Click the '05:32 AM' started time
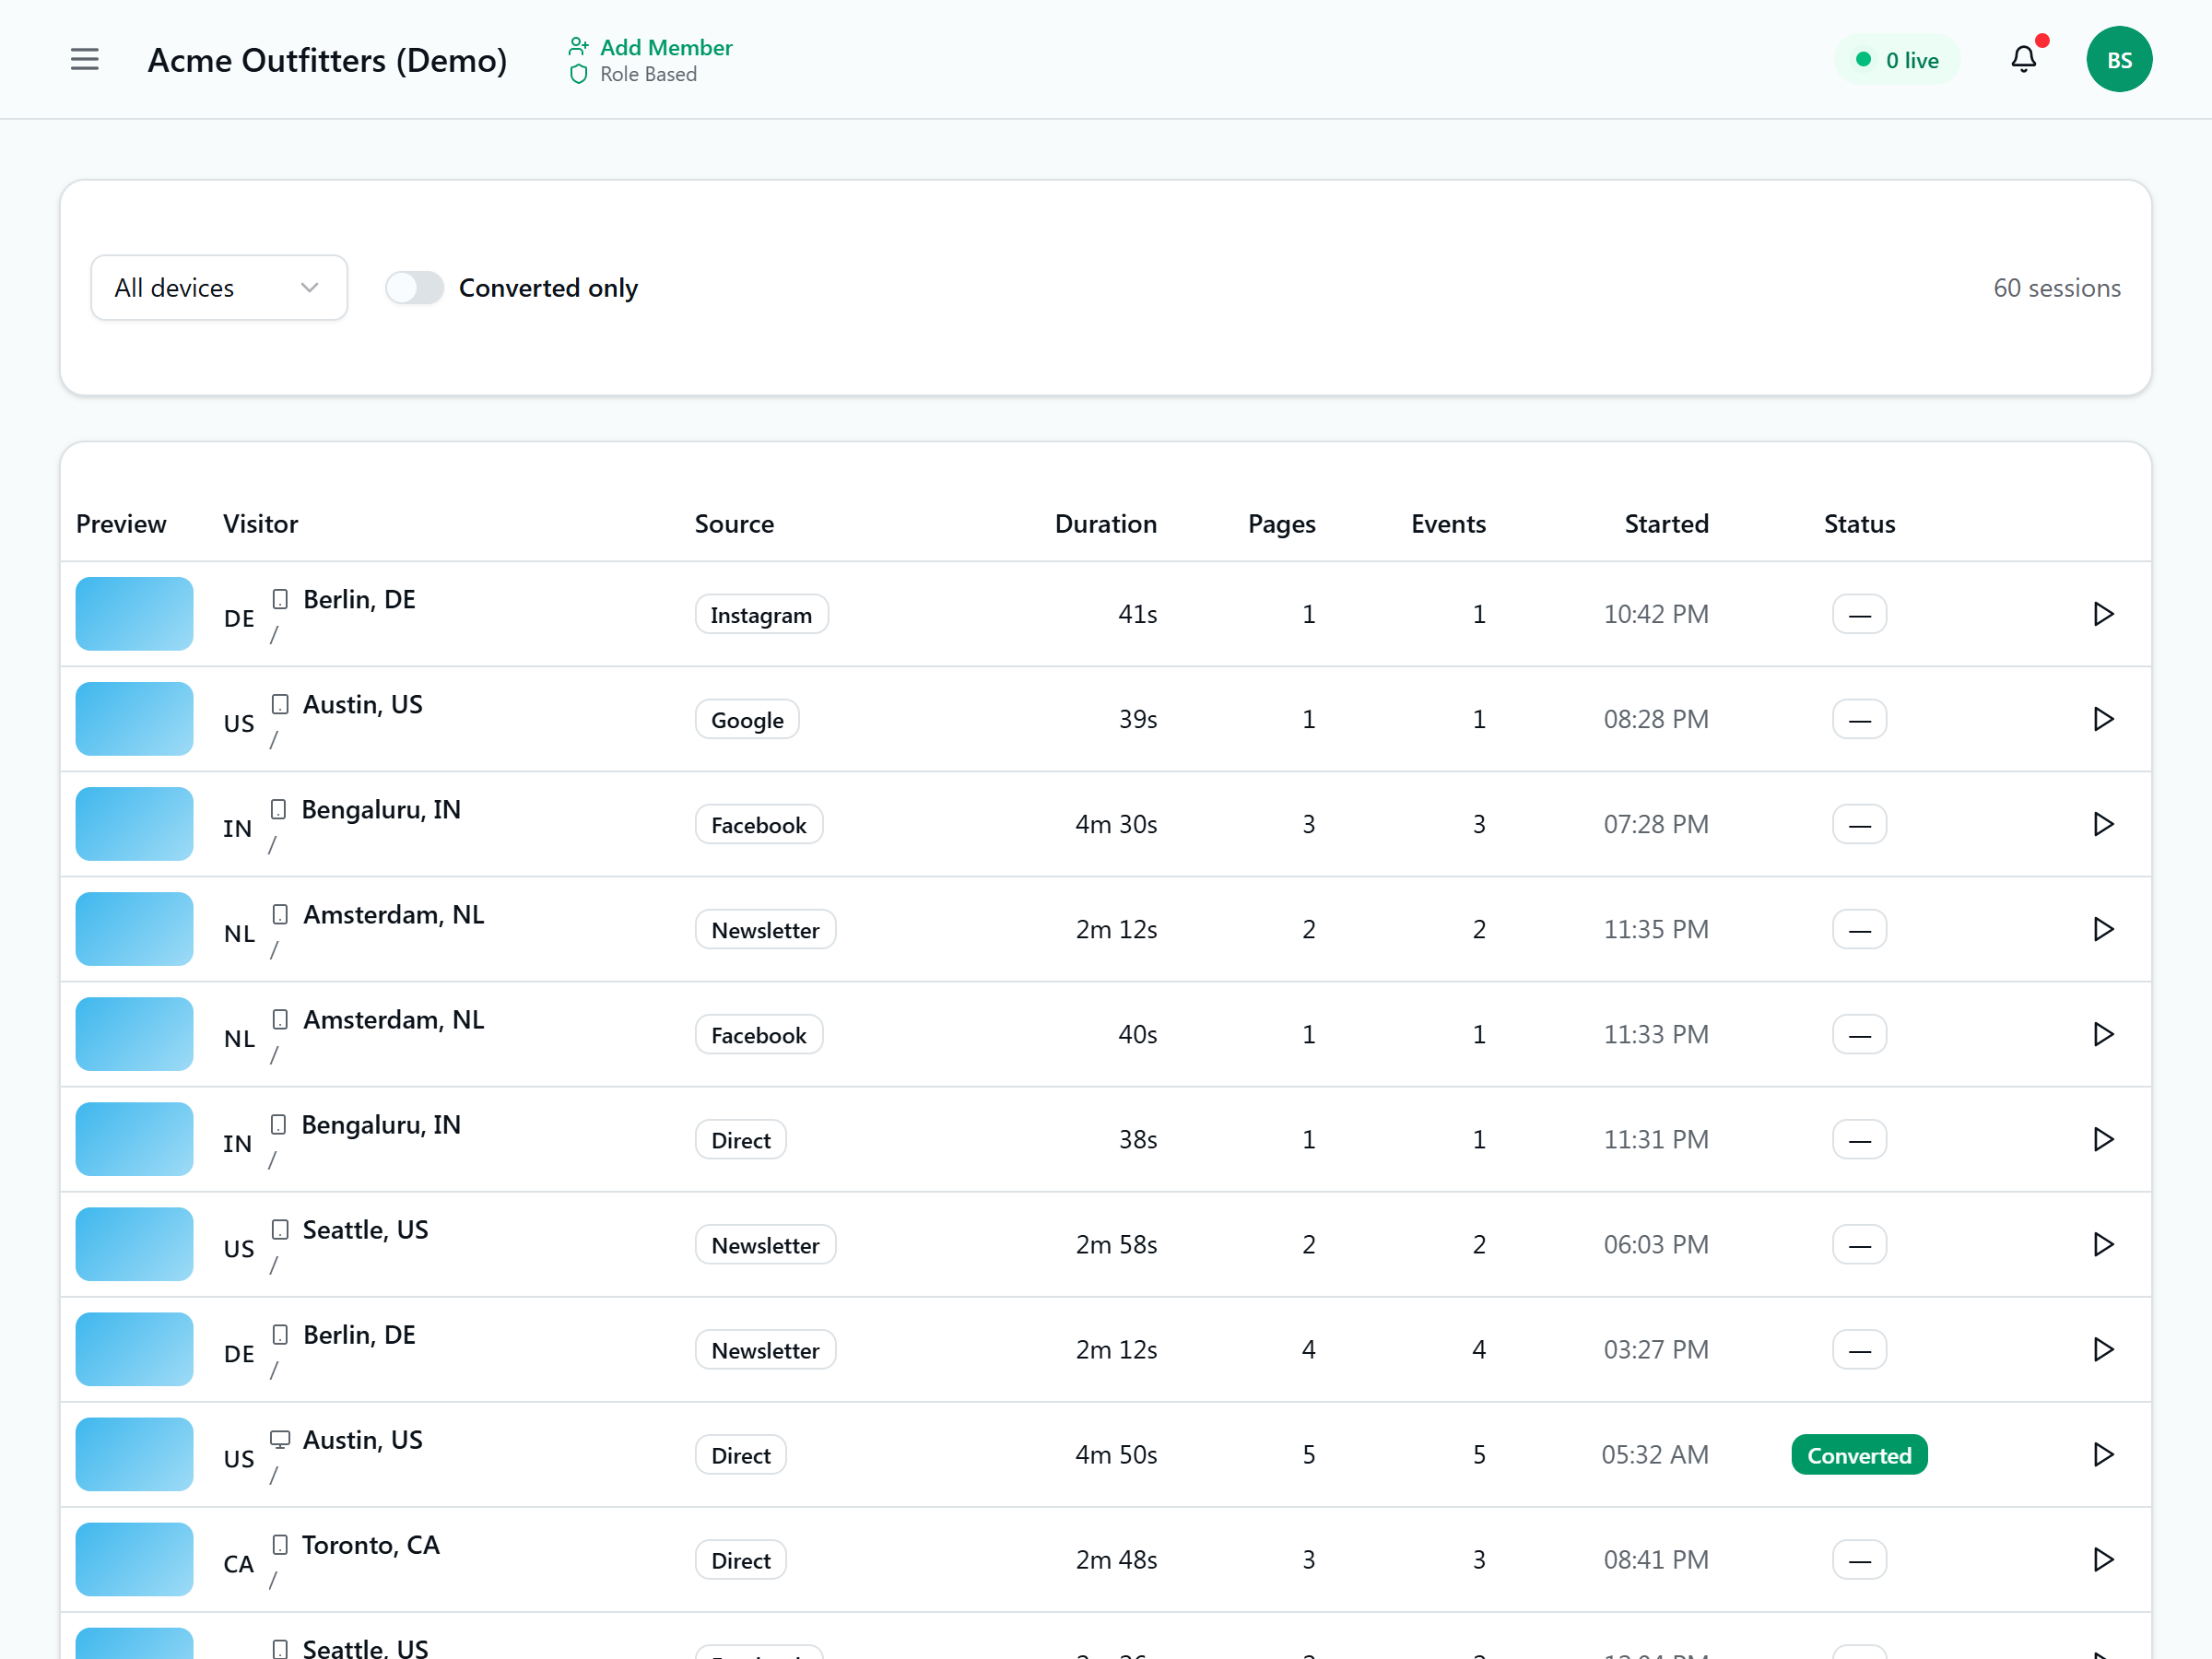Image resolution: width=2212 pixels, height=1659 pixels. point(1655,1454)
